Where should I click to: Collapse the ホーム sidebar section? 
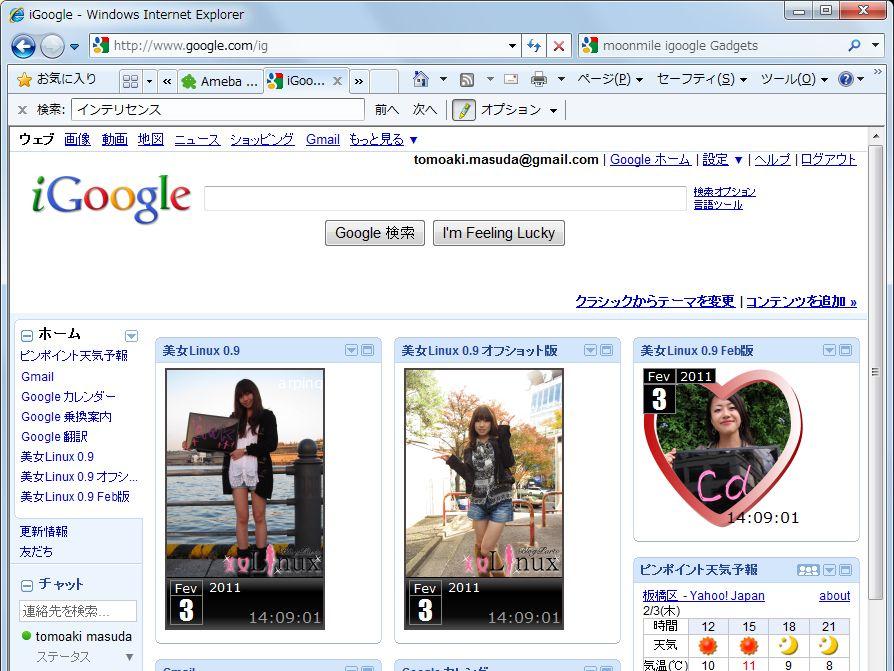pyautogui.click(x=27, y=335)
